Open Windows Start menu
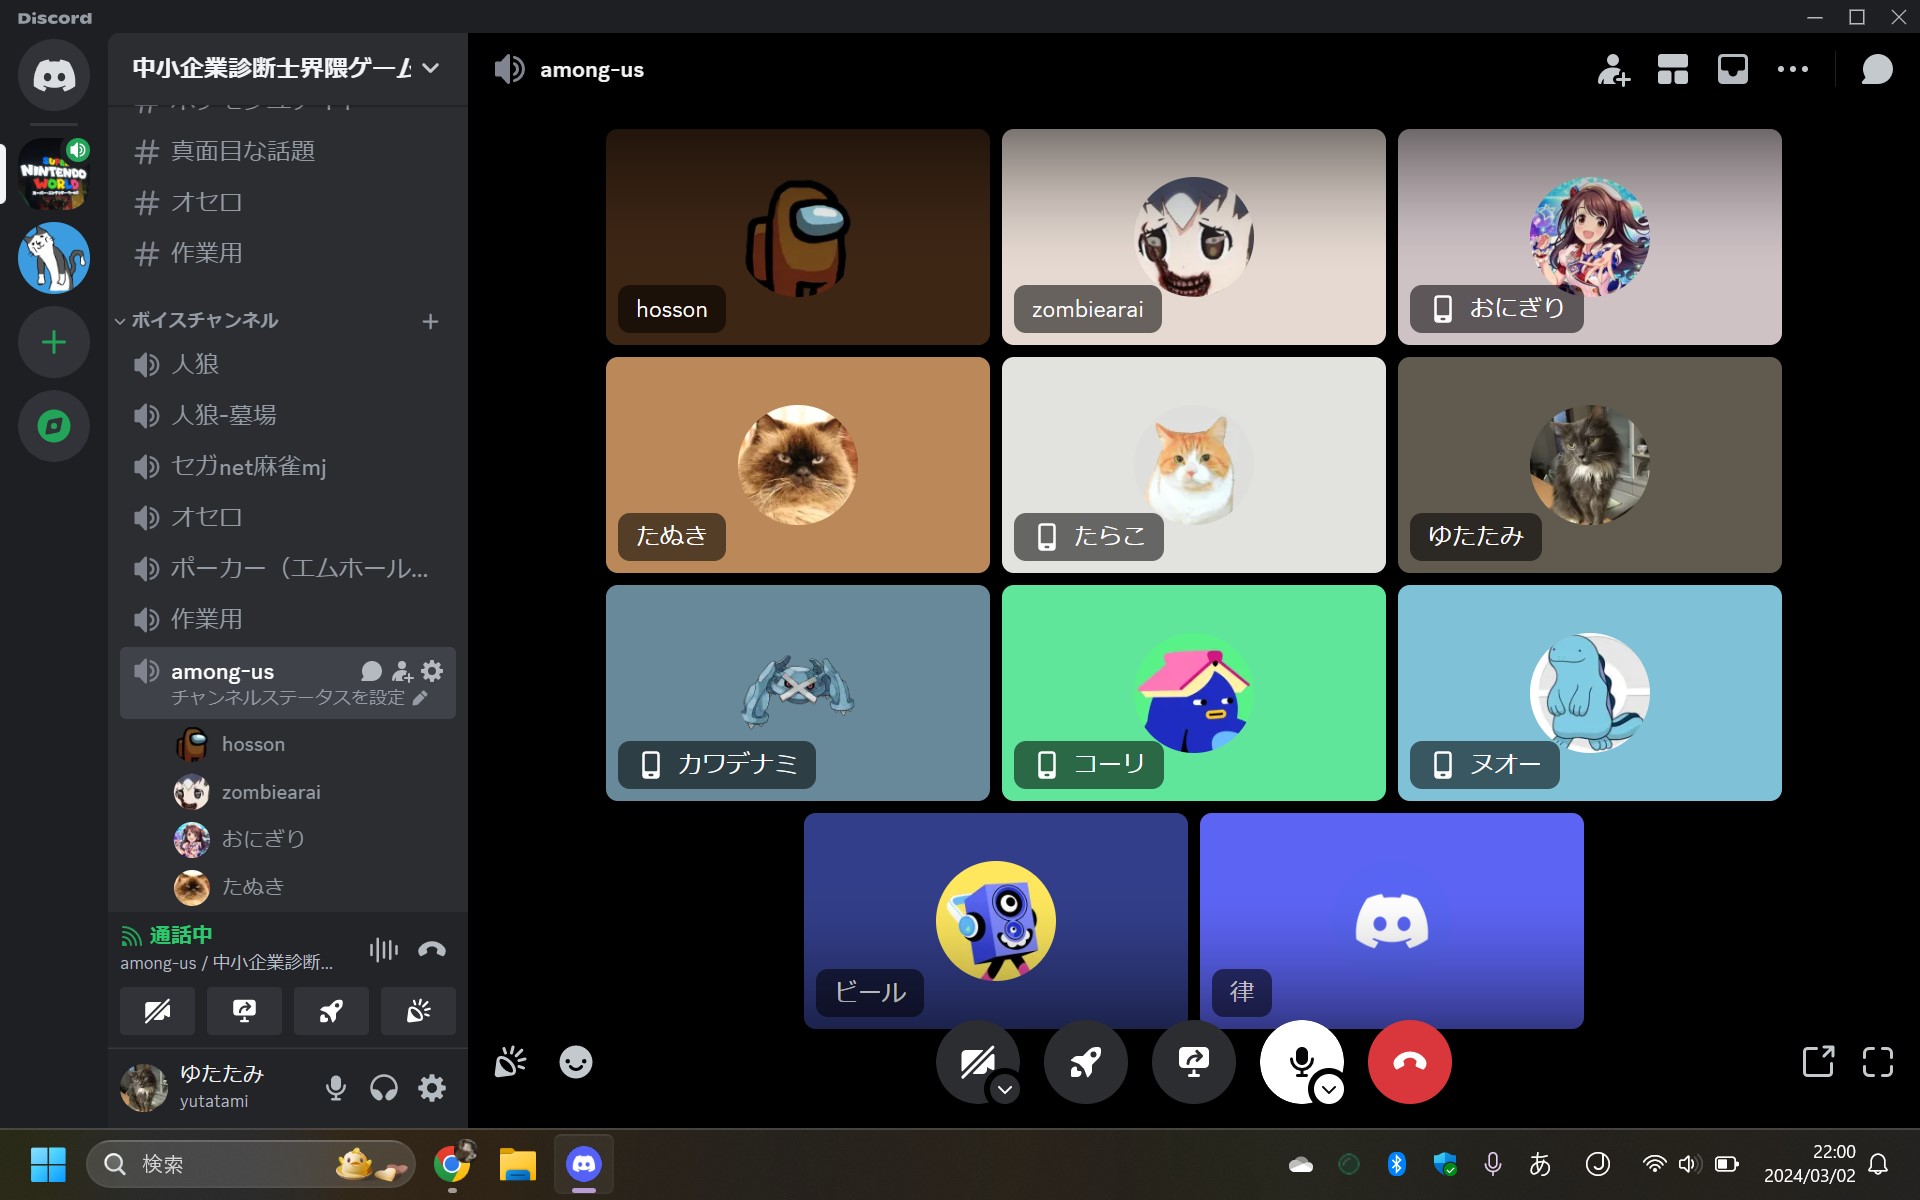 click(x=48, y=1164)
